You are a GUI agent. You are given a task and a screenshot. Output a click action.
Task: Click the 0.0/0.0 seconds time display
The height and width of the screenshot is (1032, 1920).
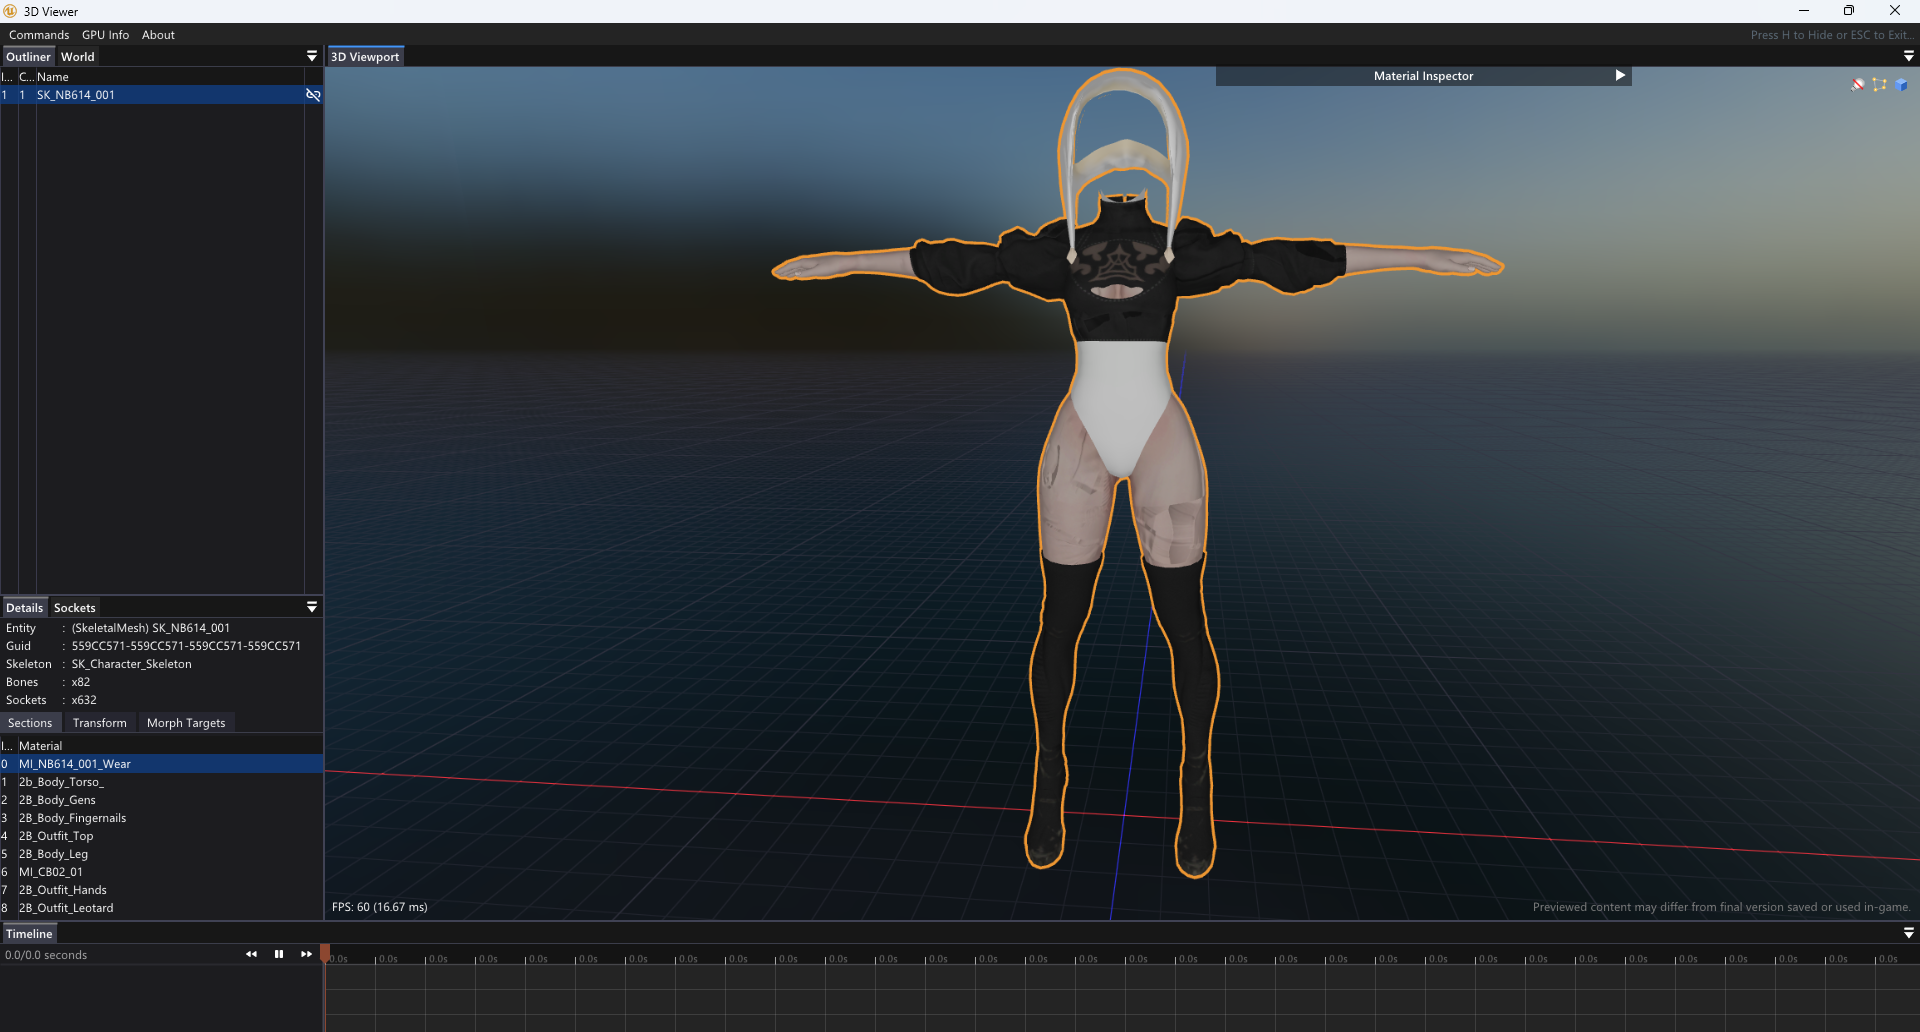click(46, 955)
